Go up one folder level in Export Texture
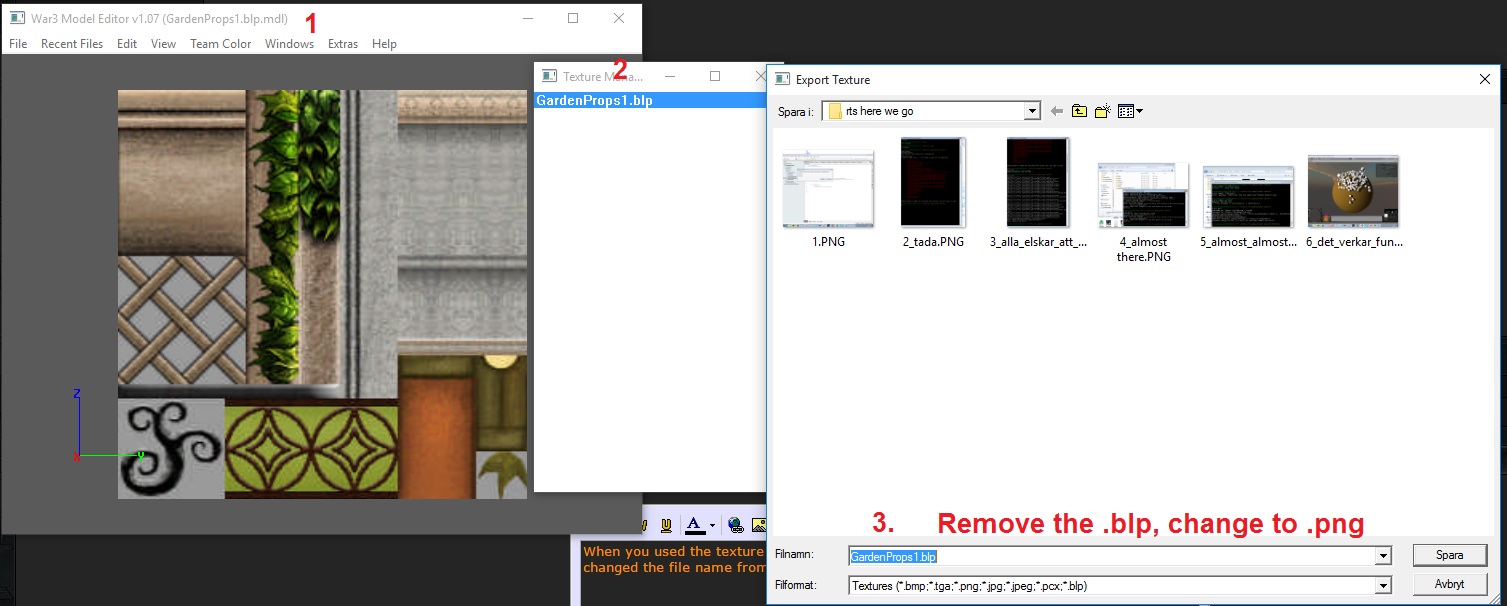This screenshot has height=606, width=1507. click(1079, 111)
